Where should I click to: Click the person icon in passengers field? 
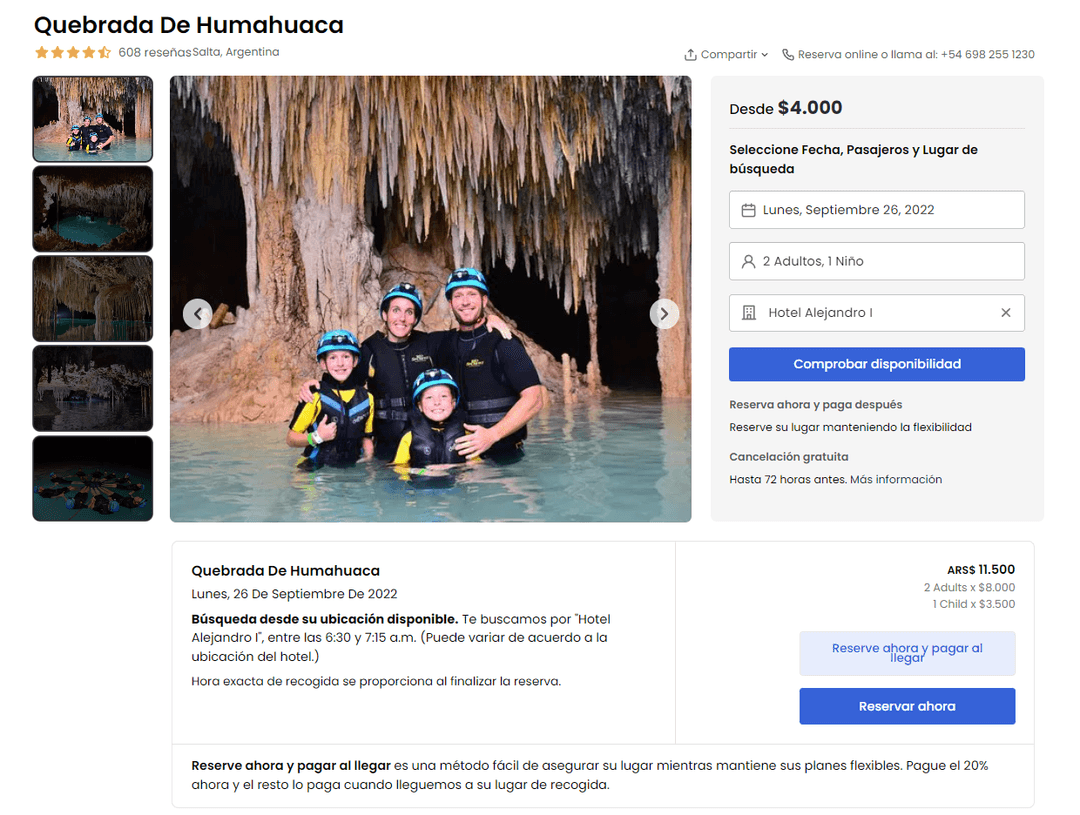[748, 262]
